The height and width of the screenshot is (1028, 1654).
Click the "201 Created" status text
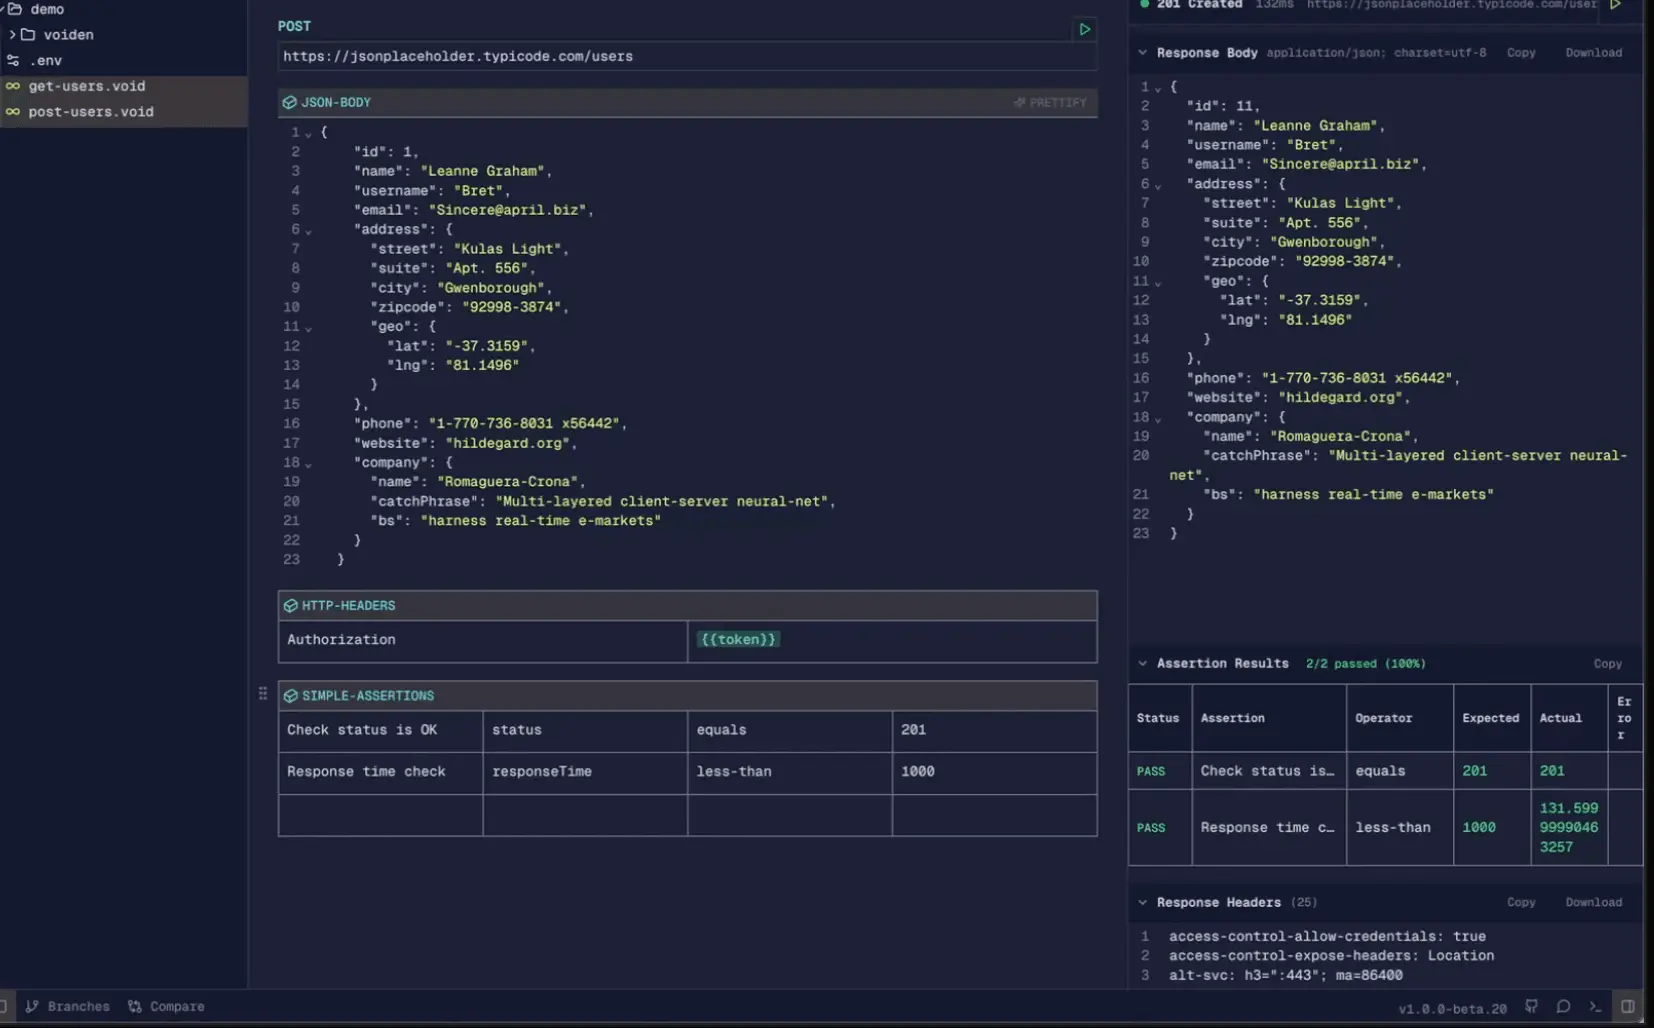click(1199, 5)
